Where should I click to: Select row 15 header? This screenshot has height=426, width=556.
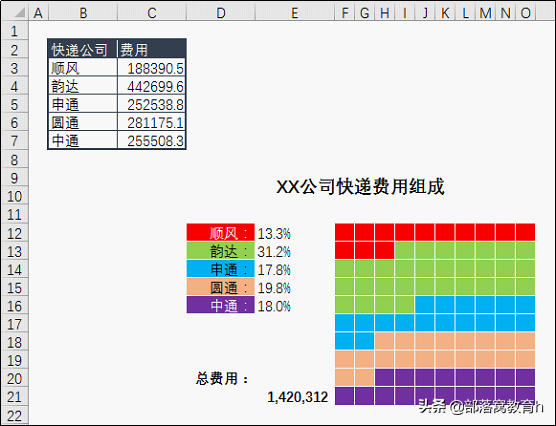(15, 288)
